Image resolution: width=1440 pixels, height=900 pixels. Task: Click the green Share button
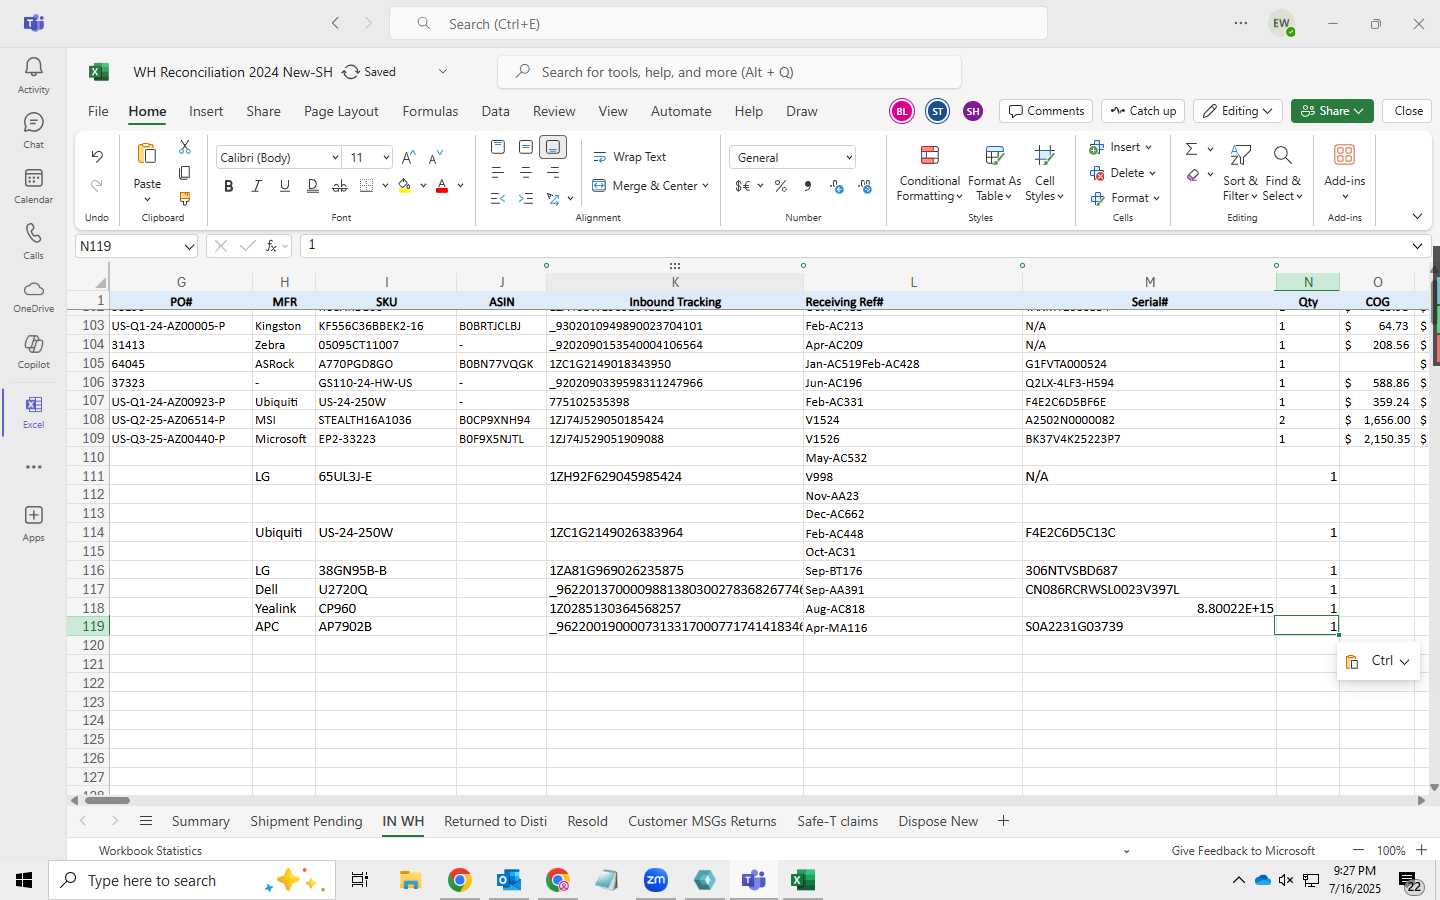[x=1331, y=111]
